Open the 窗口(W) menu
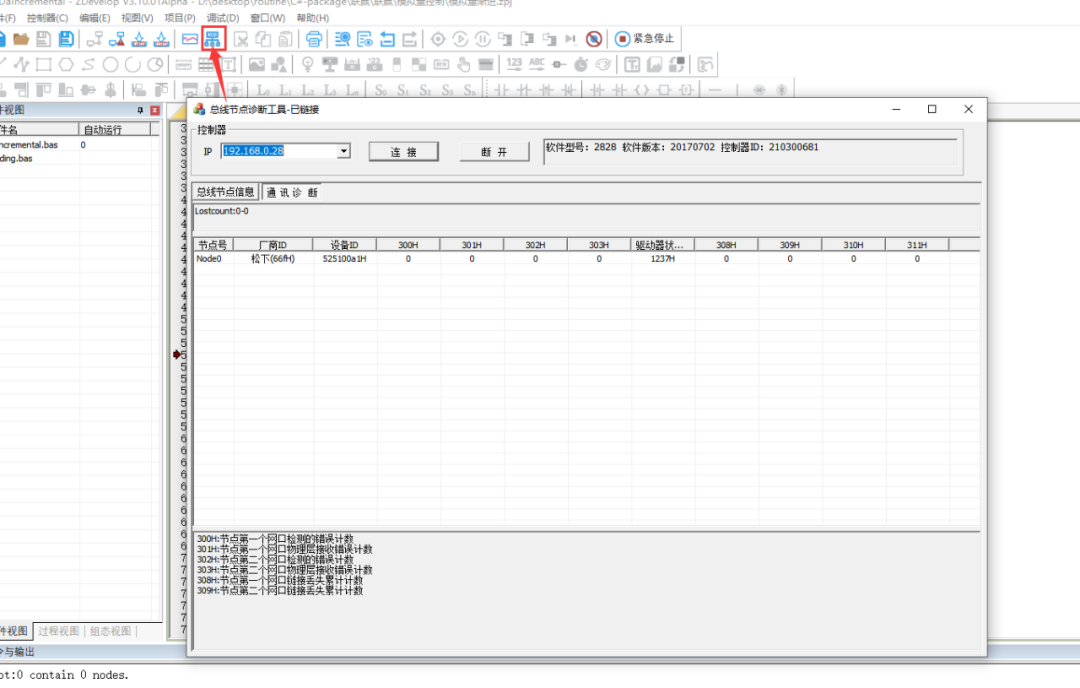 click(268, 18)
